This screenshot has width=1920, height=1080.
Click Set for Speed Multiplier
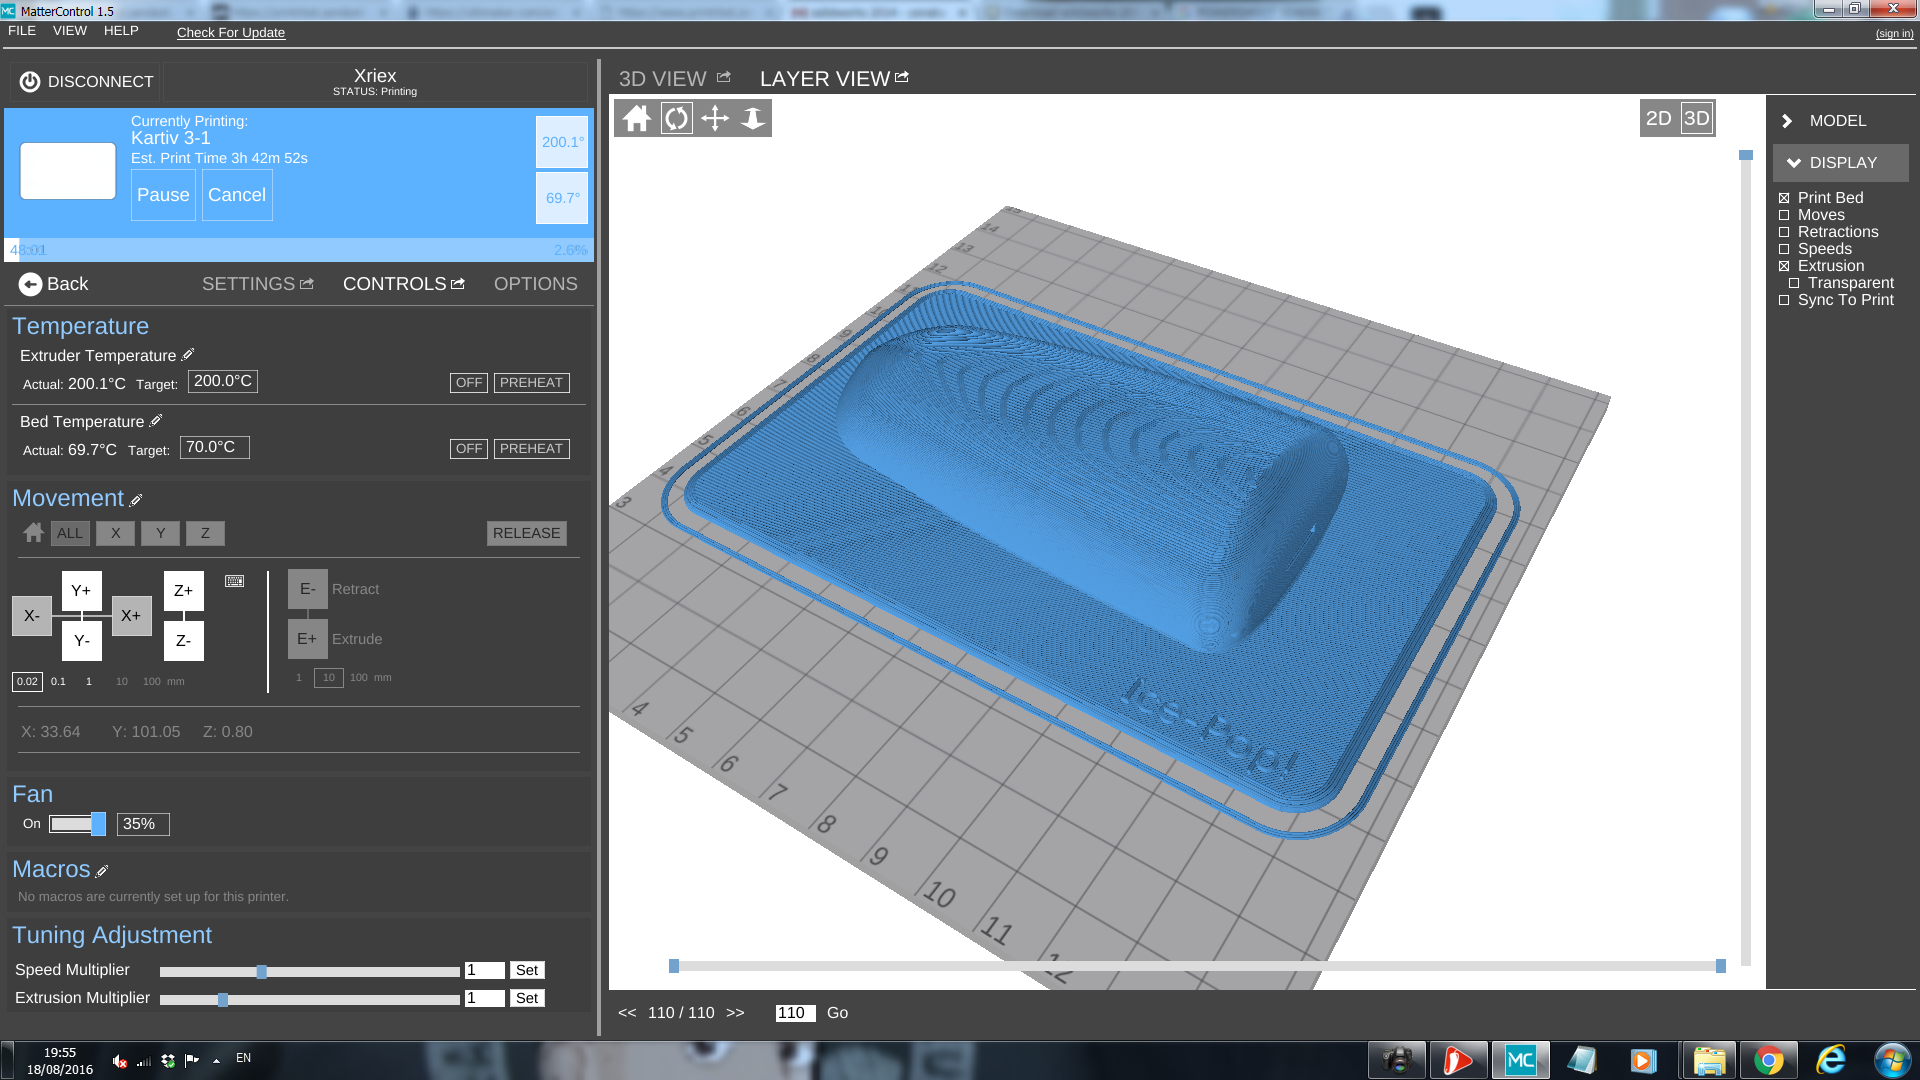click(x=527, y=970)
